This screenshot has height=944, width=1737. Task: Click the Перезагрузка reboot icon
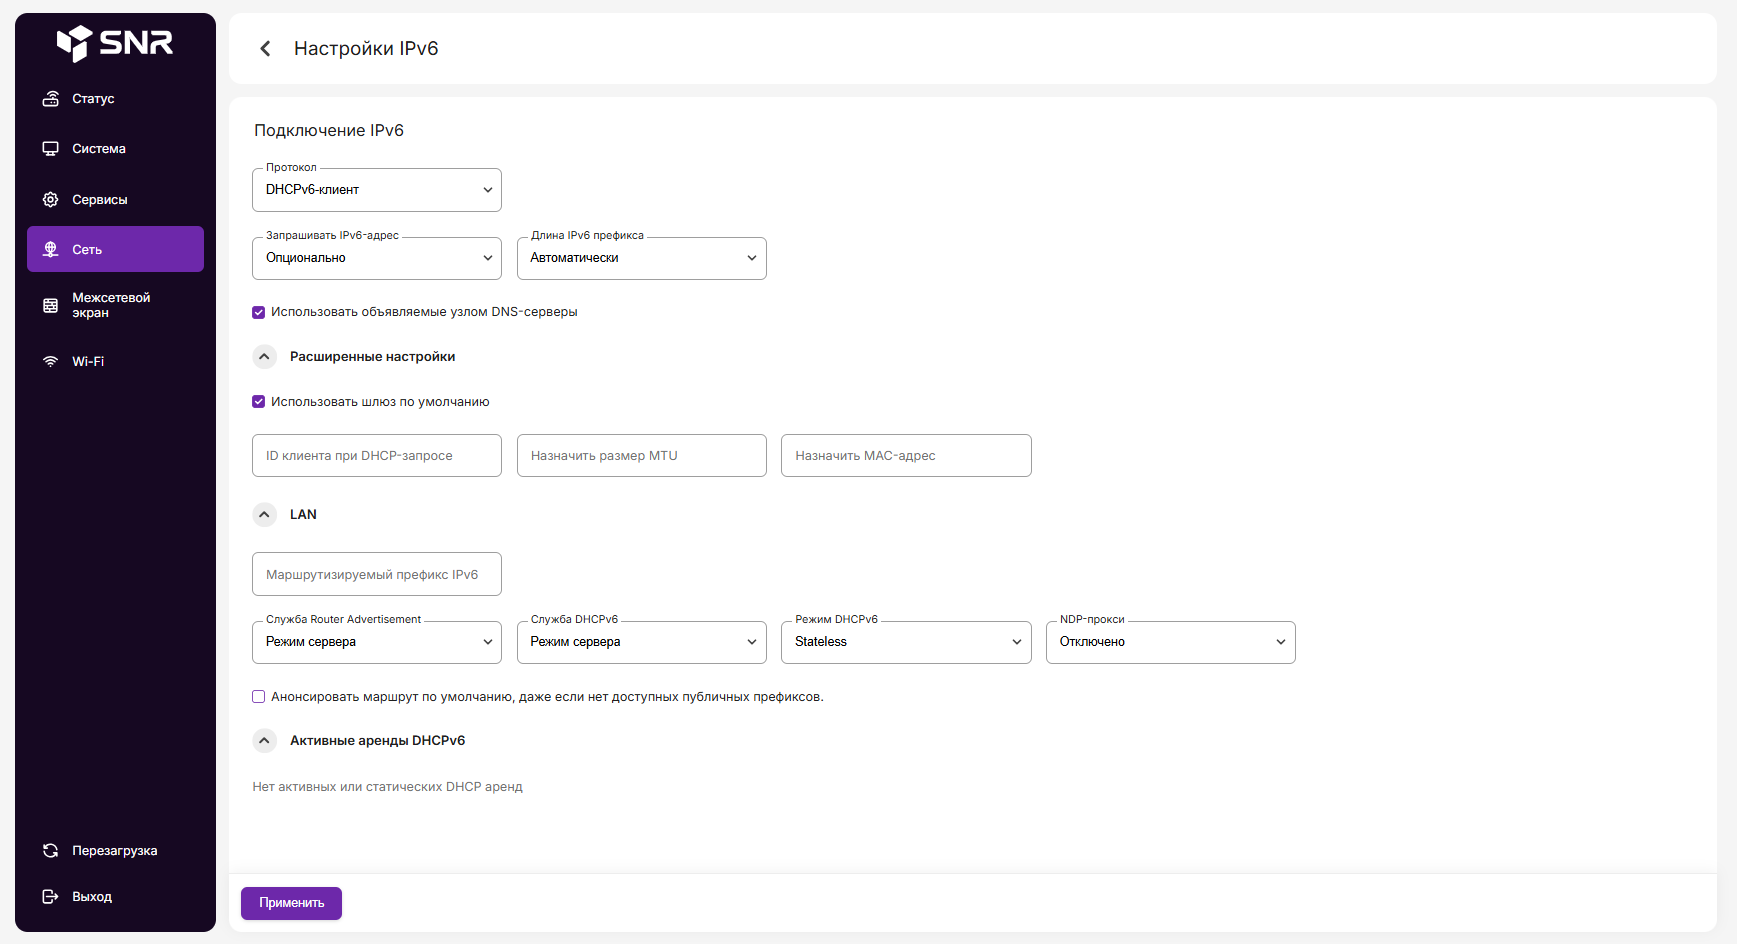point(50,851)
